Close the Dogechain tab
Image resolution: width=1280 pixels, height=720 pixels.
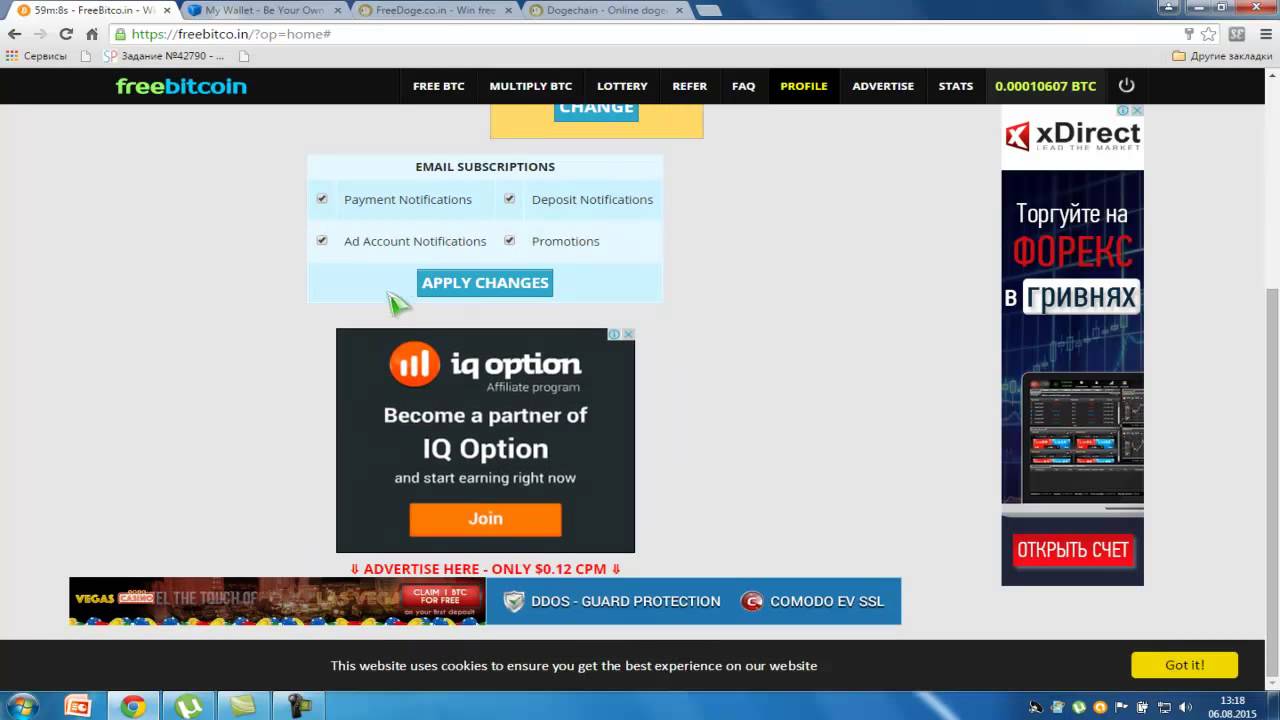pyautogui.click(x=678, y=10)
